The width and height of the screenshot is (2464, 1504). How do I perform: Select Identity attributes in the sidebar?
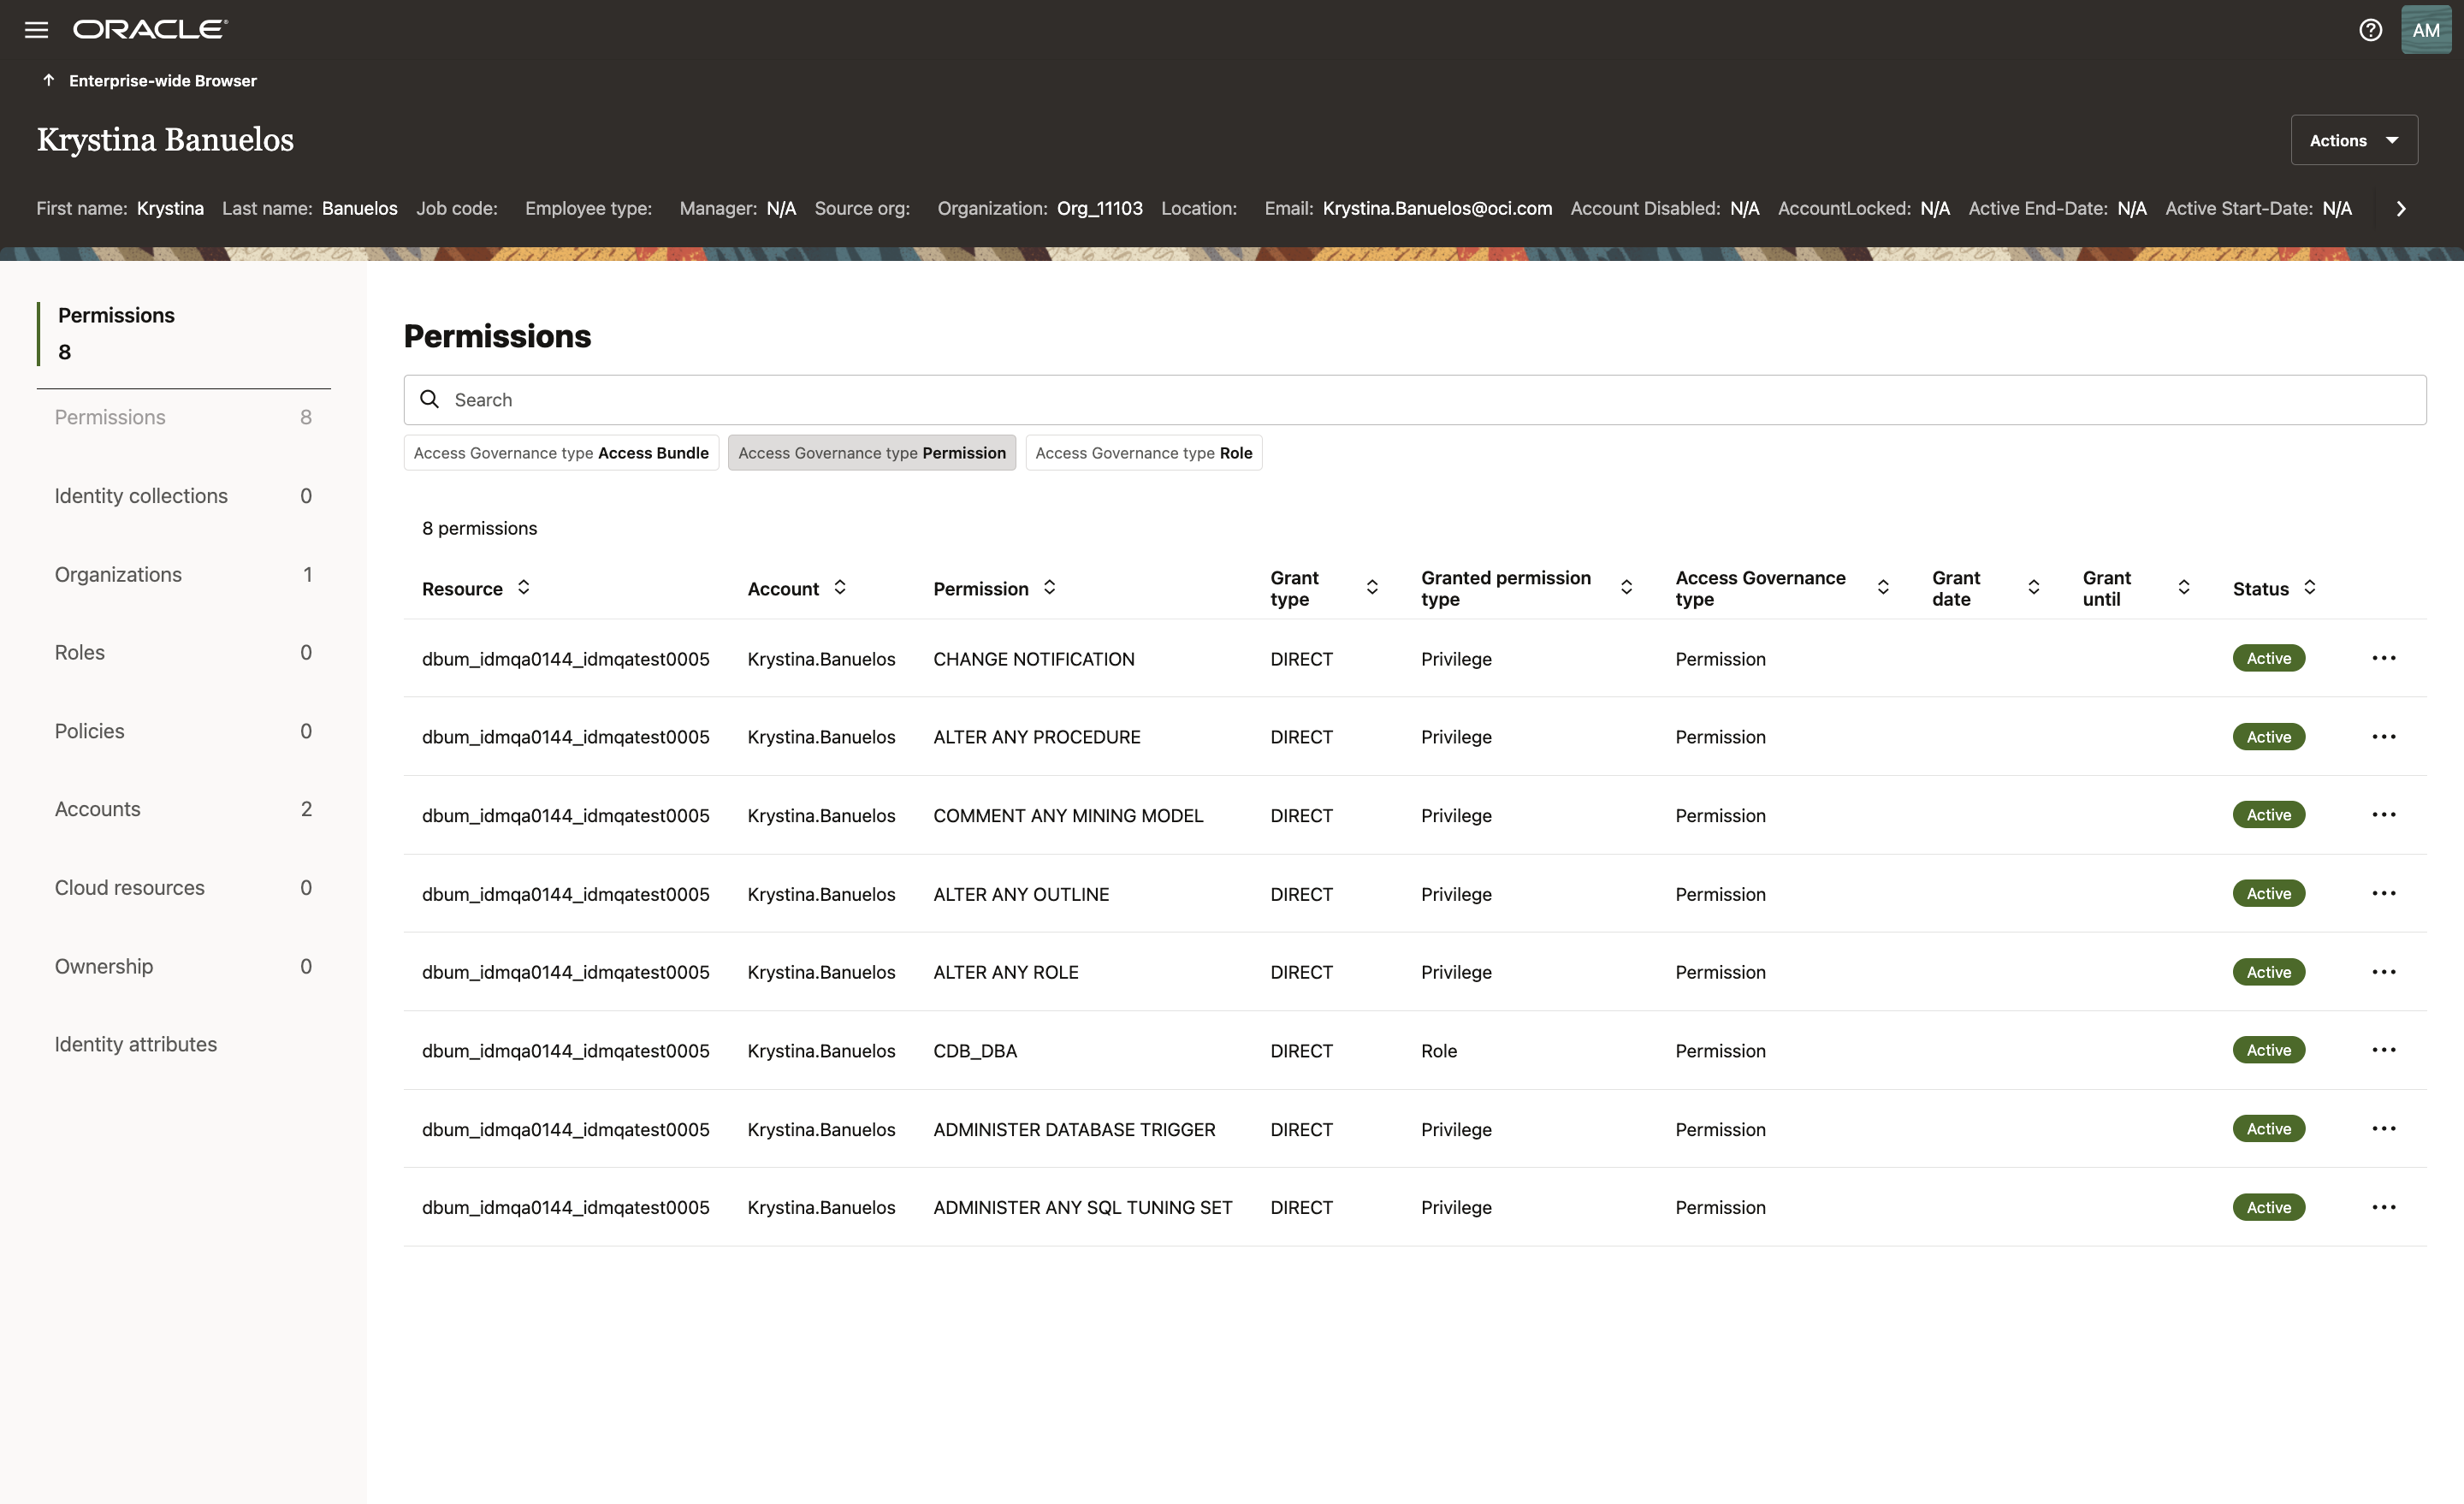point(136,1043)
